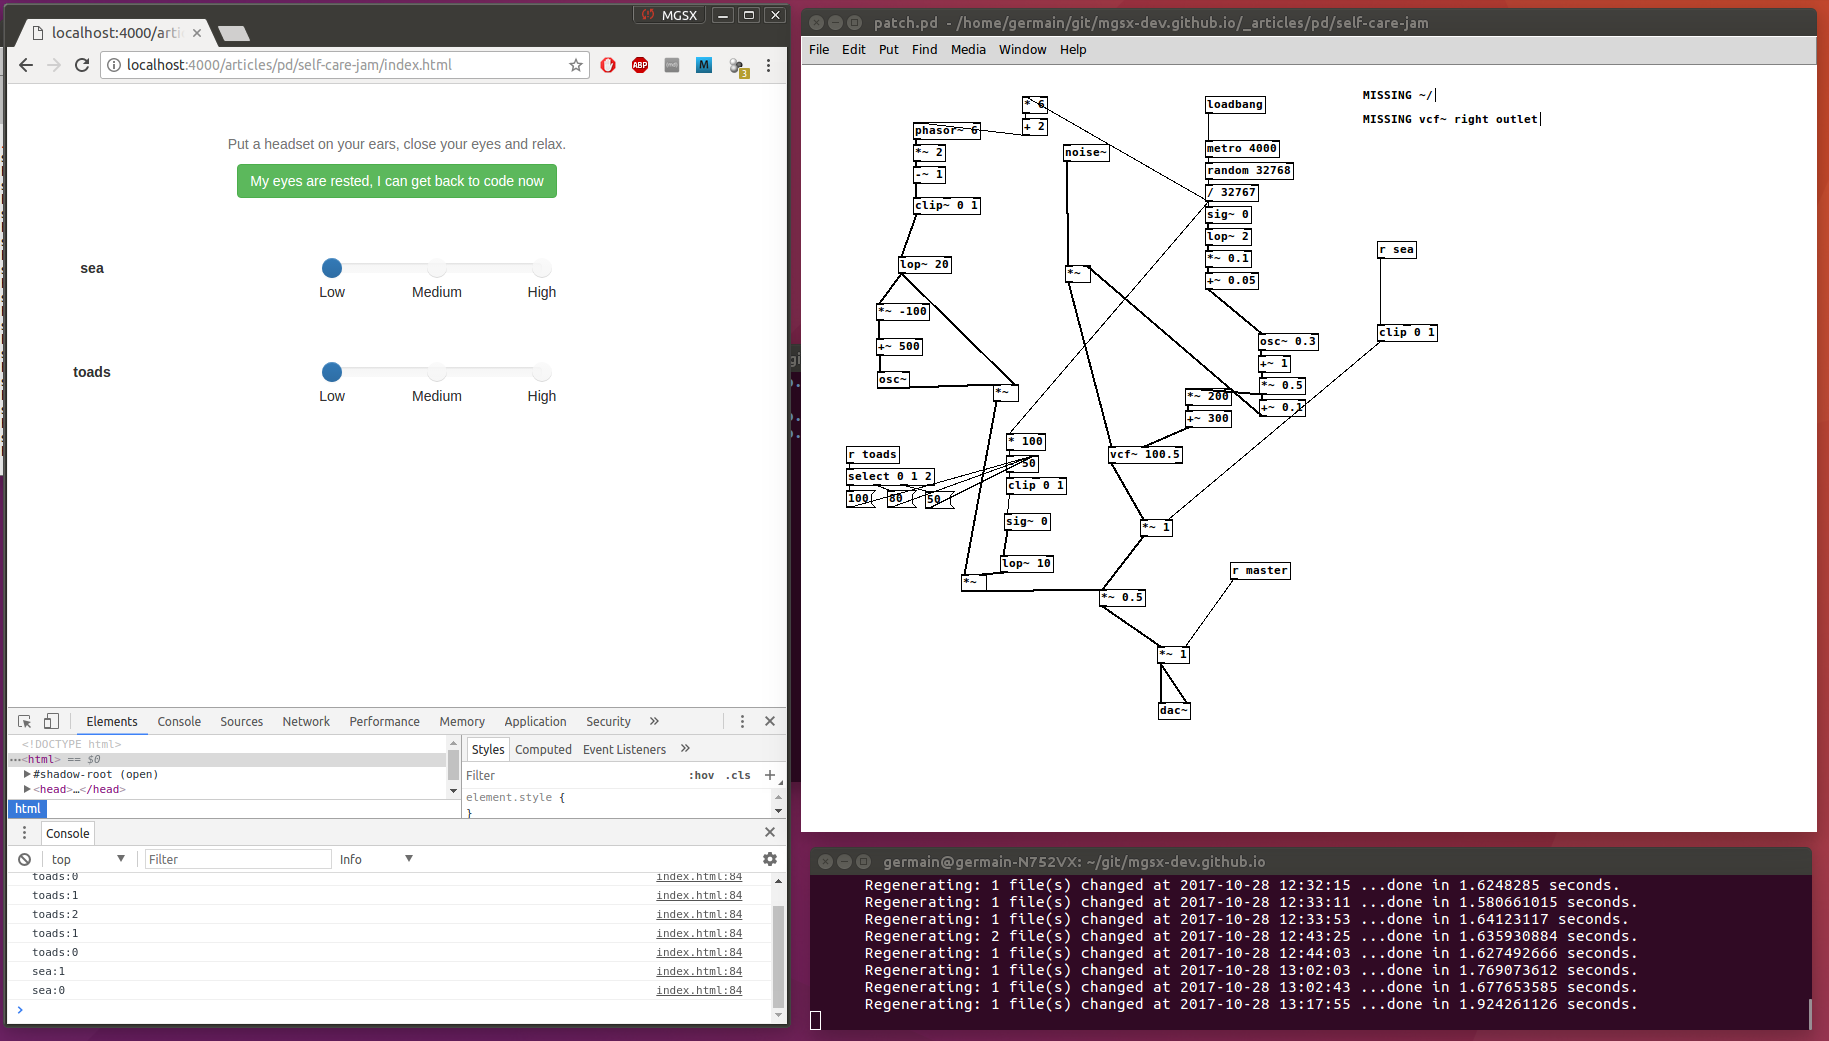Set the sea slider to High
This screenshot has height=1041, width=1829.
542,268
